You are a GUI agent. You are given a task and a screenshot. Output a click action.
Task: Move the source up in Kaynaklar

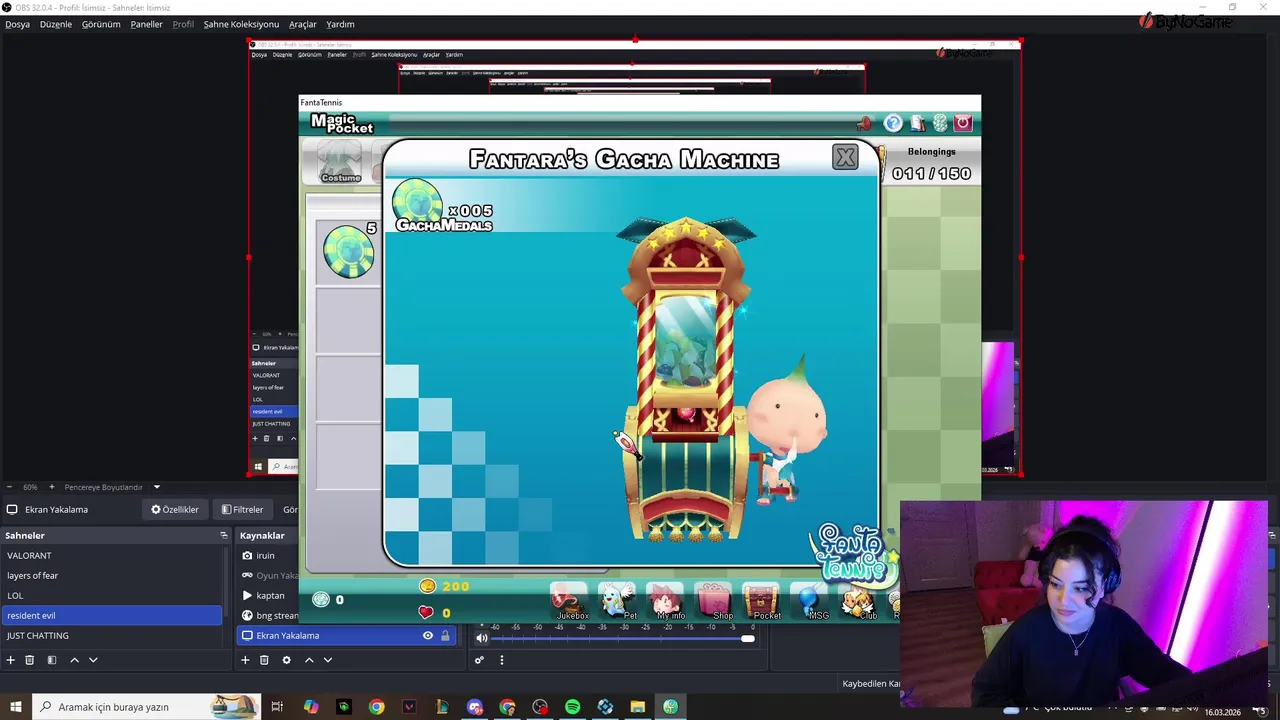pos(309,660)
